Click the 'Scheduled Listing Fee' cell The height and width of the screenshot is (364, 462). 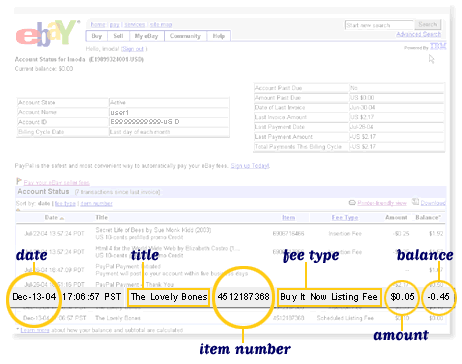click(x=345, y=318)
